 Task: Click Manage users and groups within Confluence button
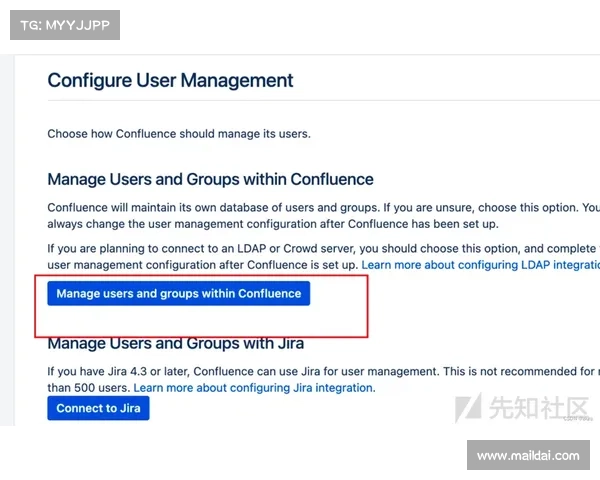pyautogui.click(x=179, y=294)
